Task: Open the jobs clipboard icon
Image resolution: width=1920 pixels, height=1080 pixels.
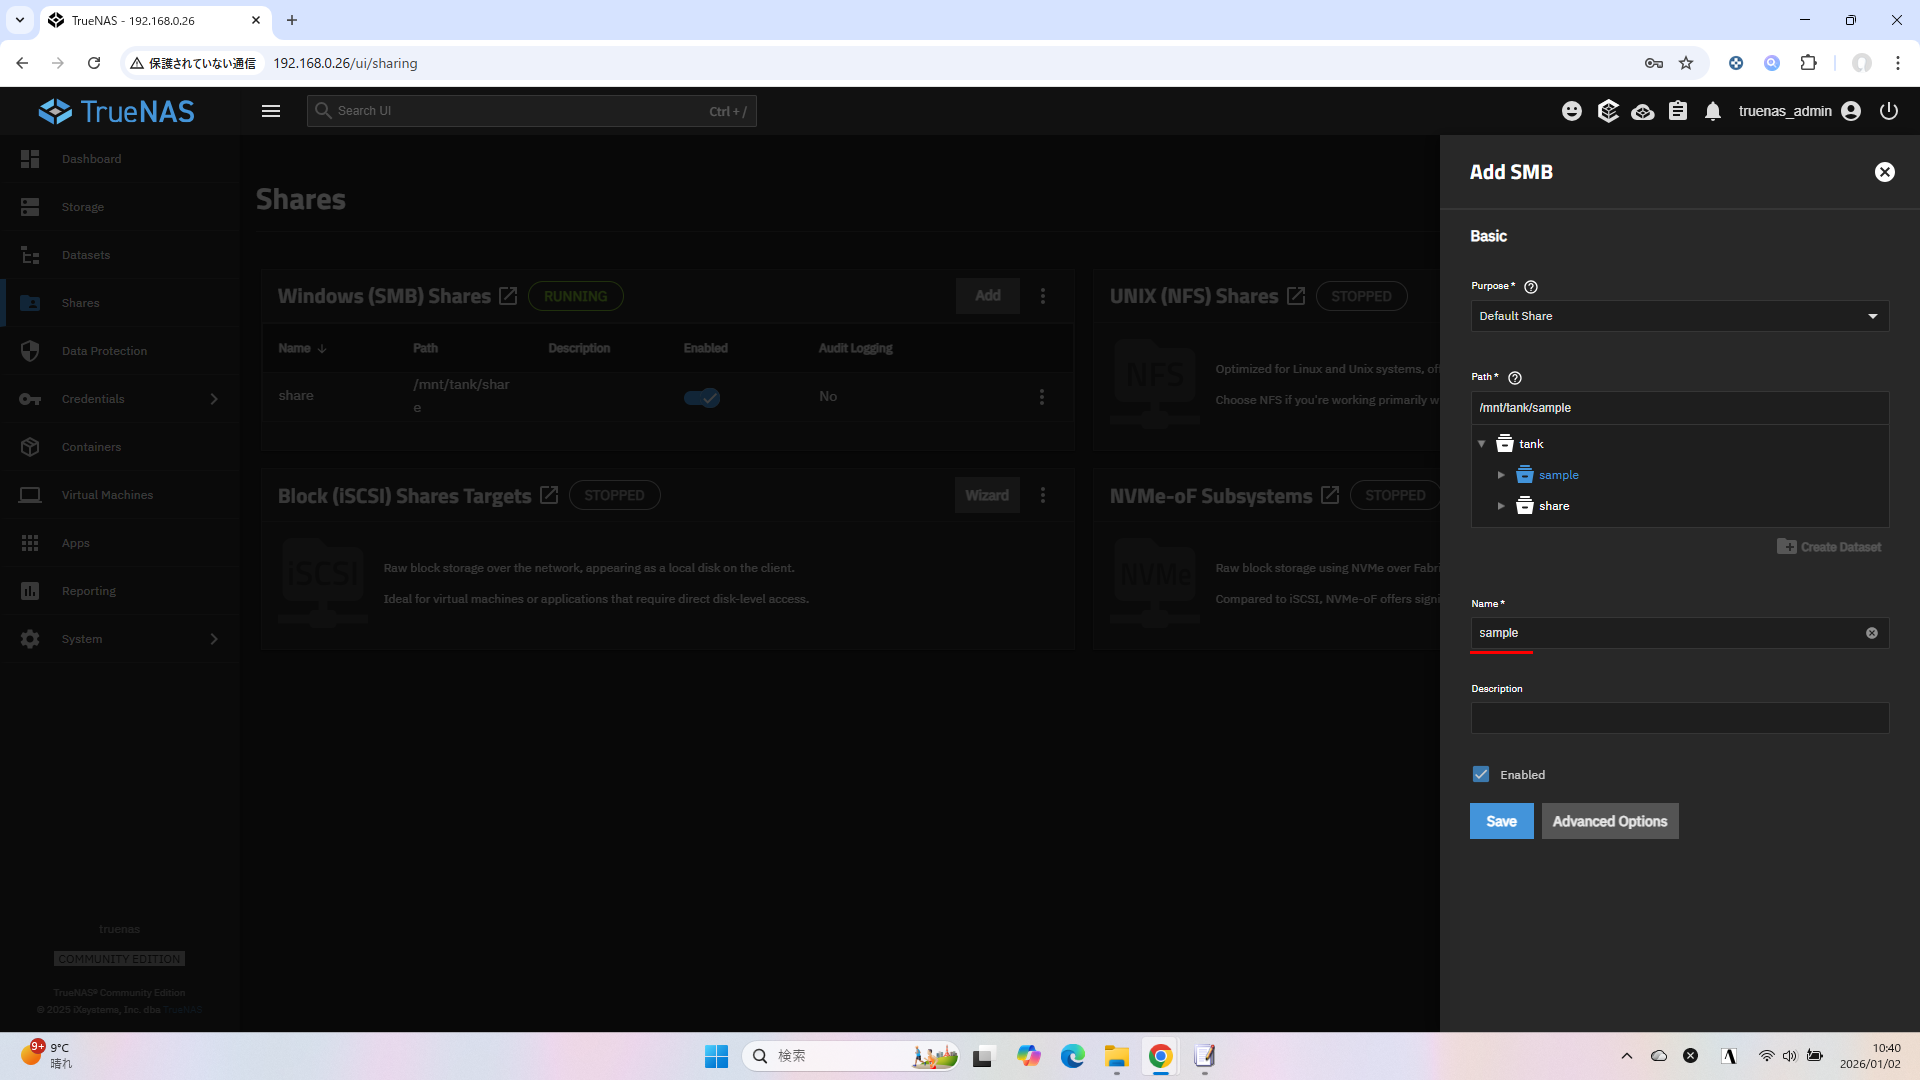Action: (x=1678, y=111)
